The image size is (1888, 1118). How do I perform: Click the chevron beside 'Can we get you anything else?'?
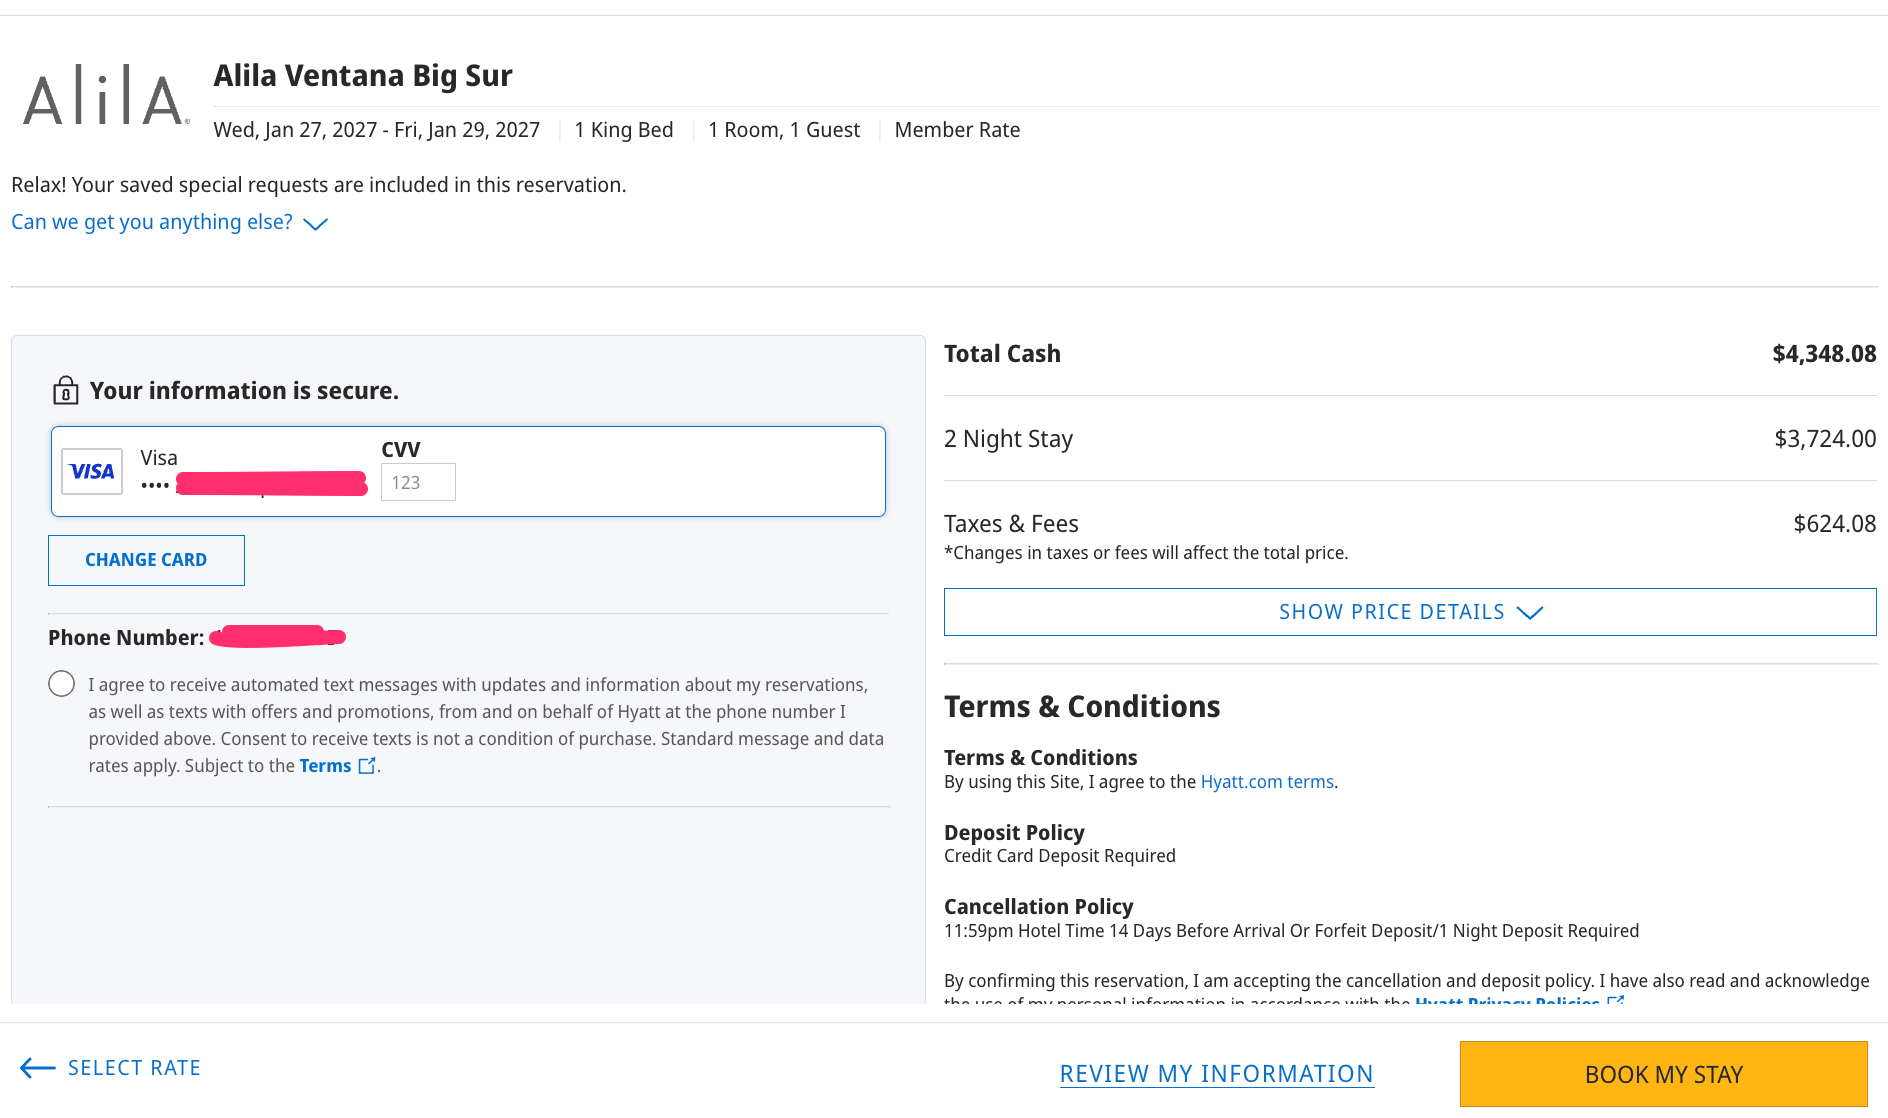[x=315, y=224]
